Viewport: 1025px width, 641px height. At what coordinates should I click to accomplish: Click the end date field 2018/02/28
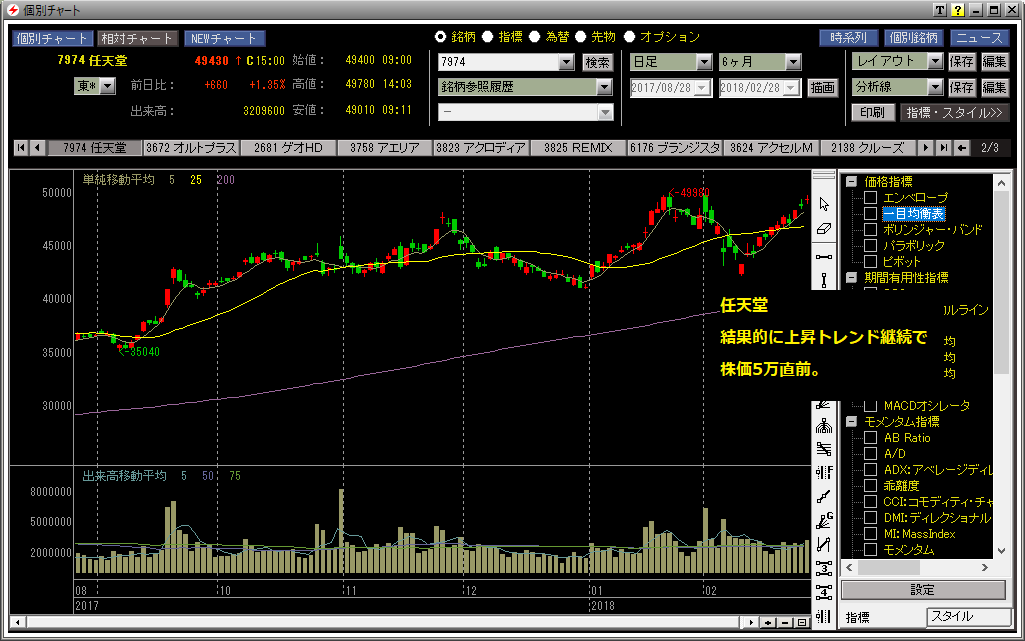759,88
